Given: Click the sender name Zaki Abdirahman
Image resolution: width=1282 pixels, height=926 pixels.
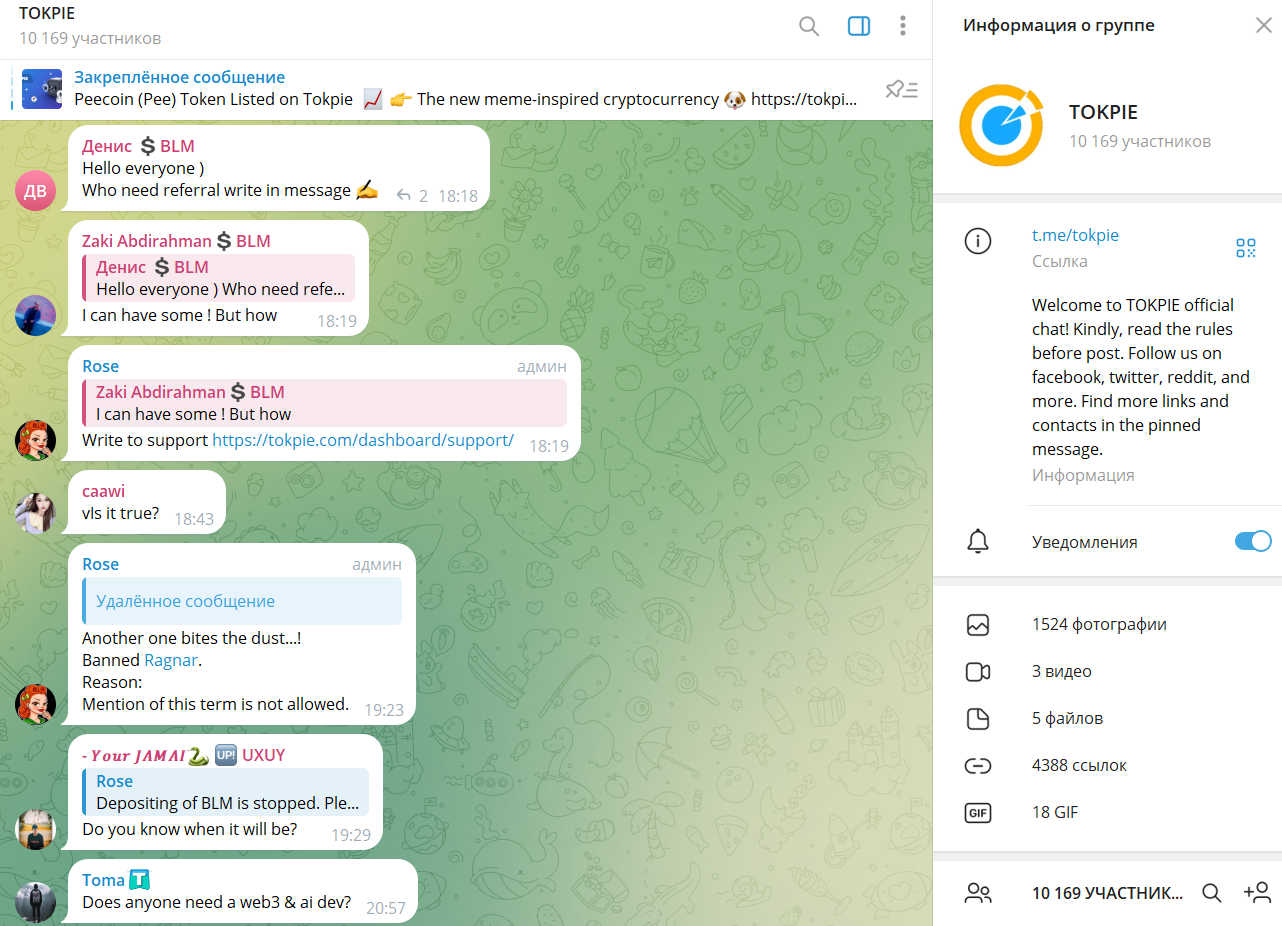Looking at the screenshot, I should point(176,241).
